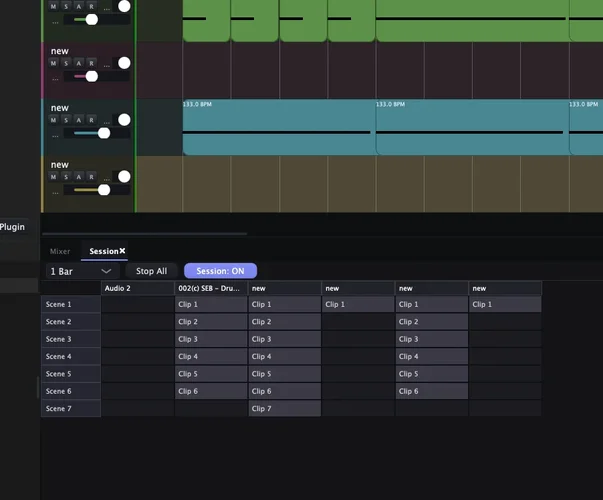The image size is (603, 500).
Task: Toggle the A button on pink 'new' track
Action: (79, 63)
